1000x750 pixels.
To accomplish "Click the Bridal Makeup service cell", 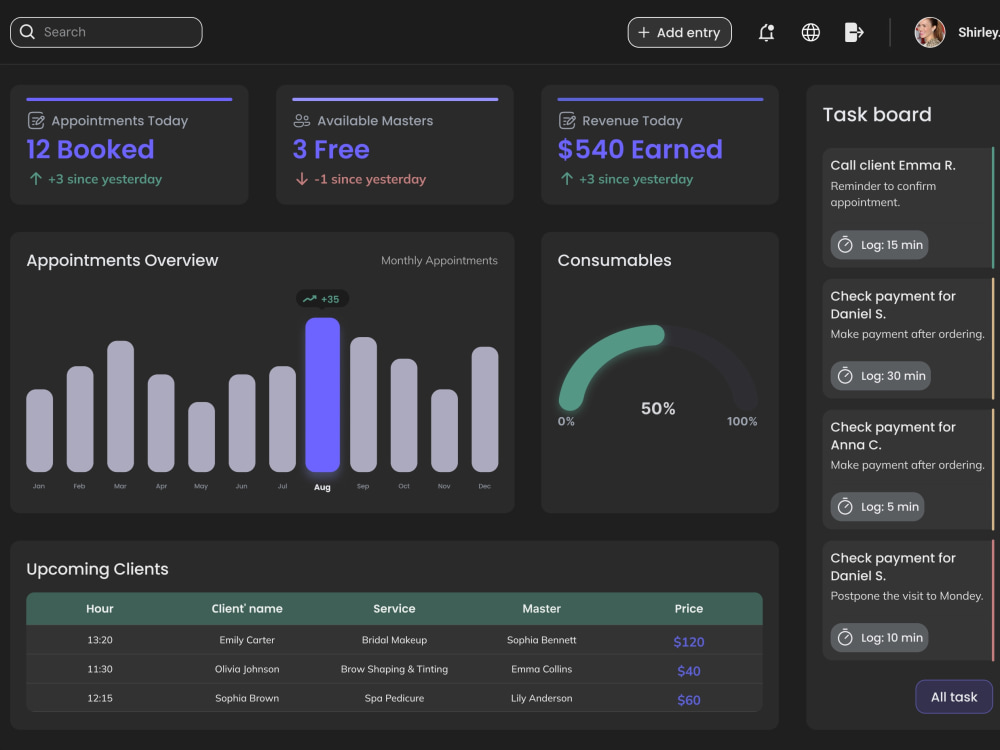I will tap(394, 640).
